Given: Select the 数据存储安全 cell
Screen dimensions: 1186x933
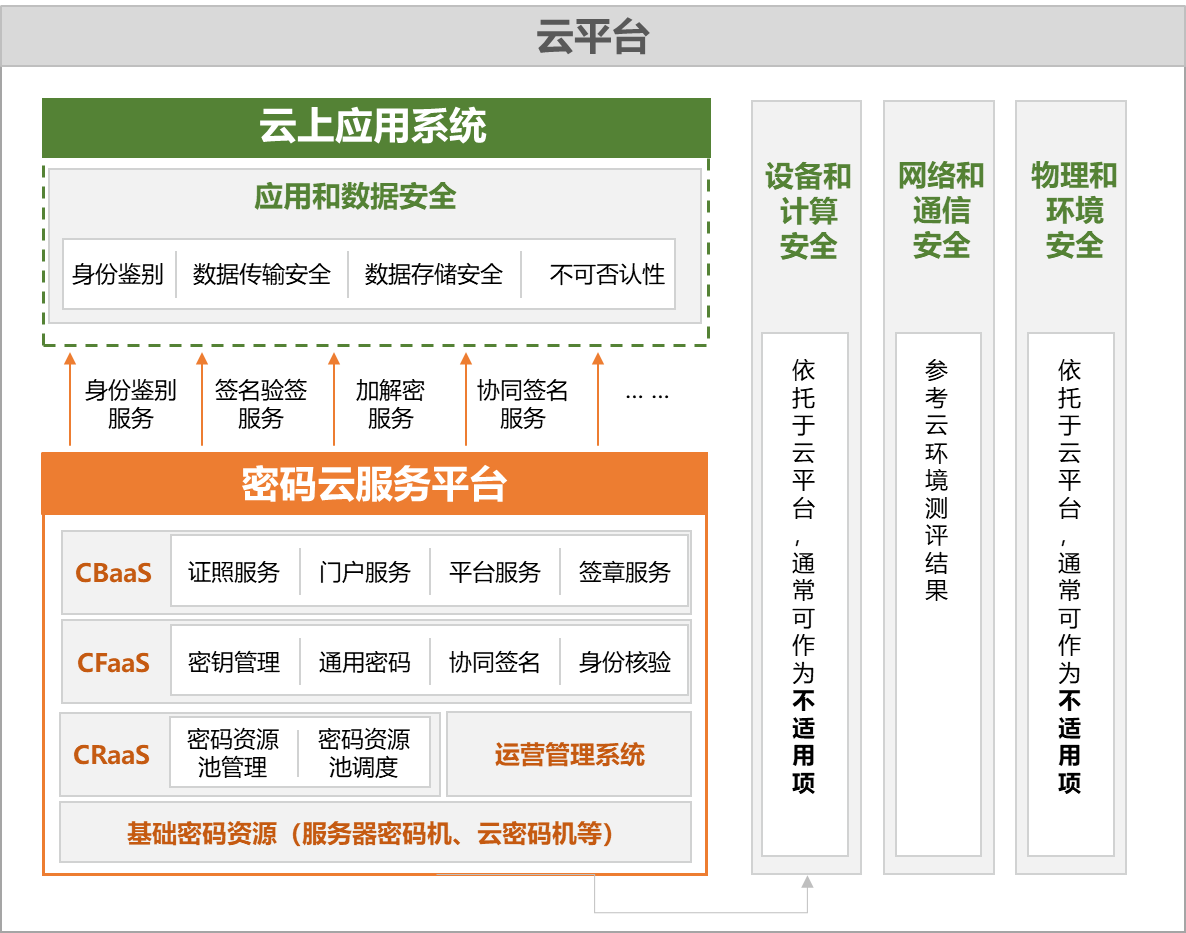Looking at the screenshot, I should [434, 274].
